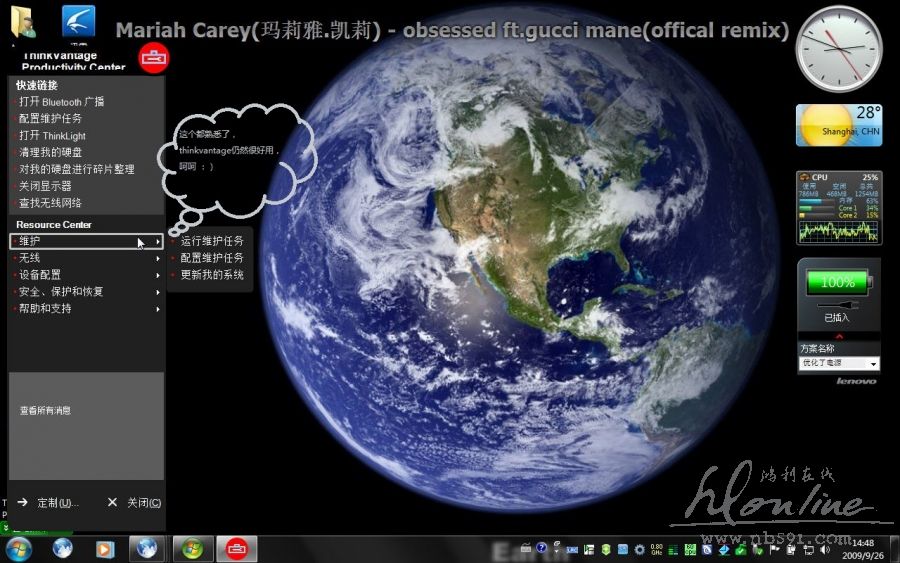Click the 打开 ThinkLight quick link

pos(52,136)
